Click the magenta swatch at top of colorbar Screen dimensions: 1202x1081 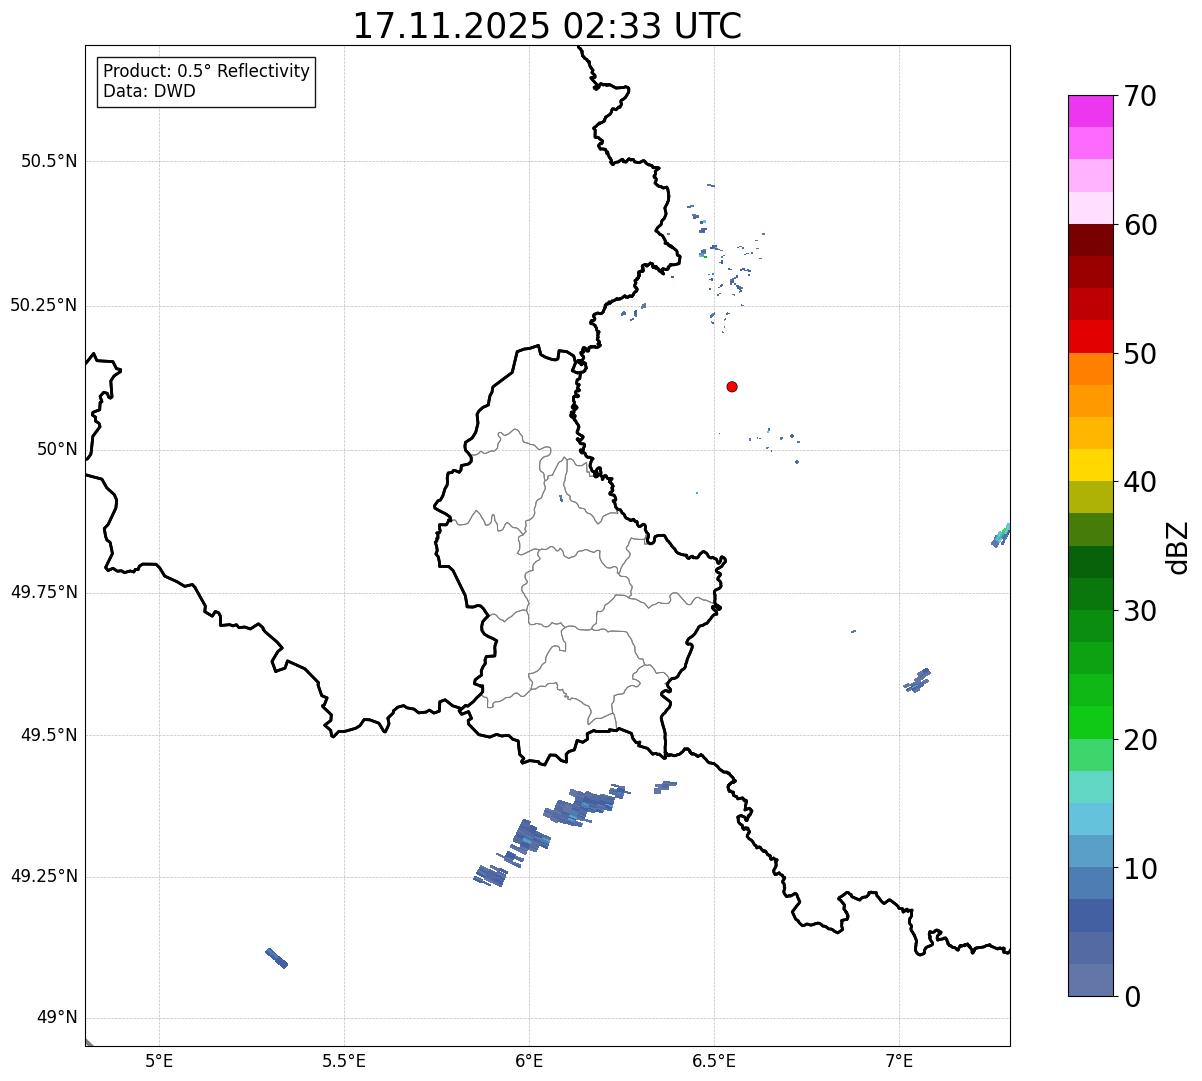(x=1091, y=111)
